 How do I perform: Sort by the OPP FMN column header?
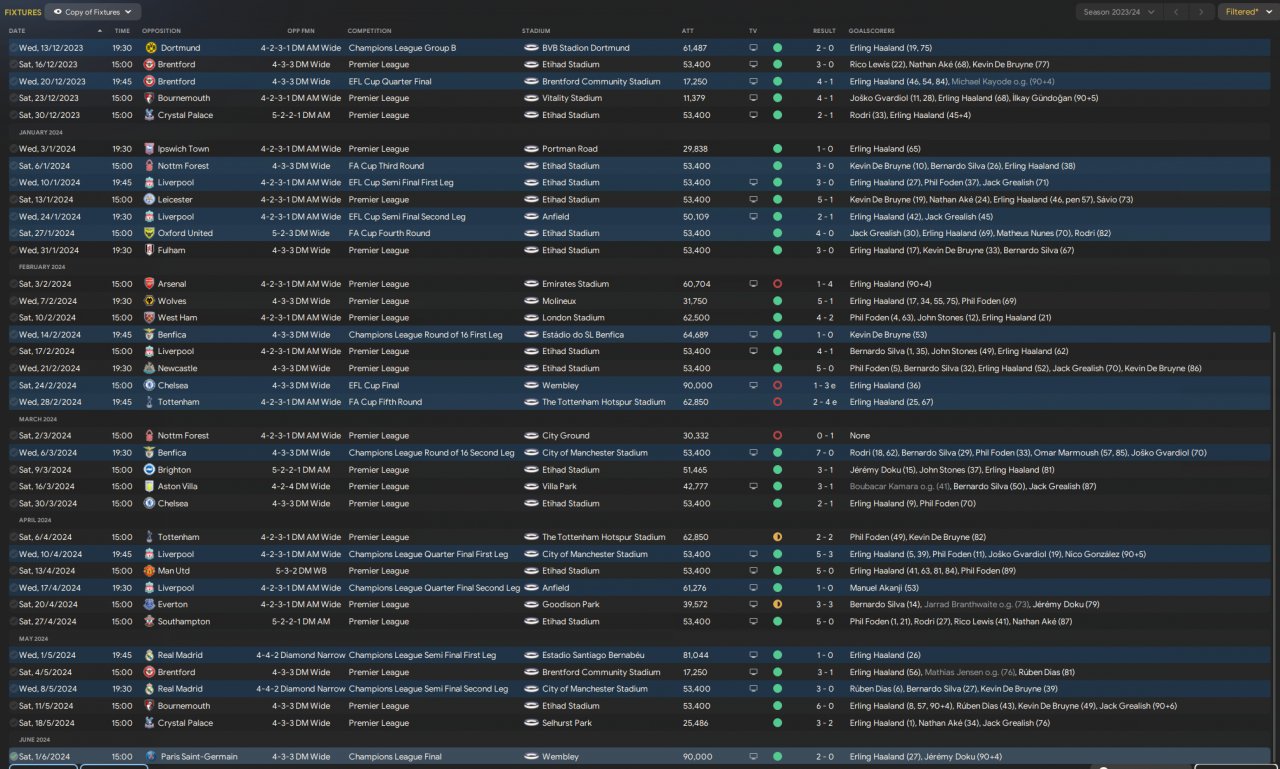pyautogui.click(x=300, y=31)
